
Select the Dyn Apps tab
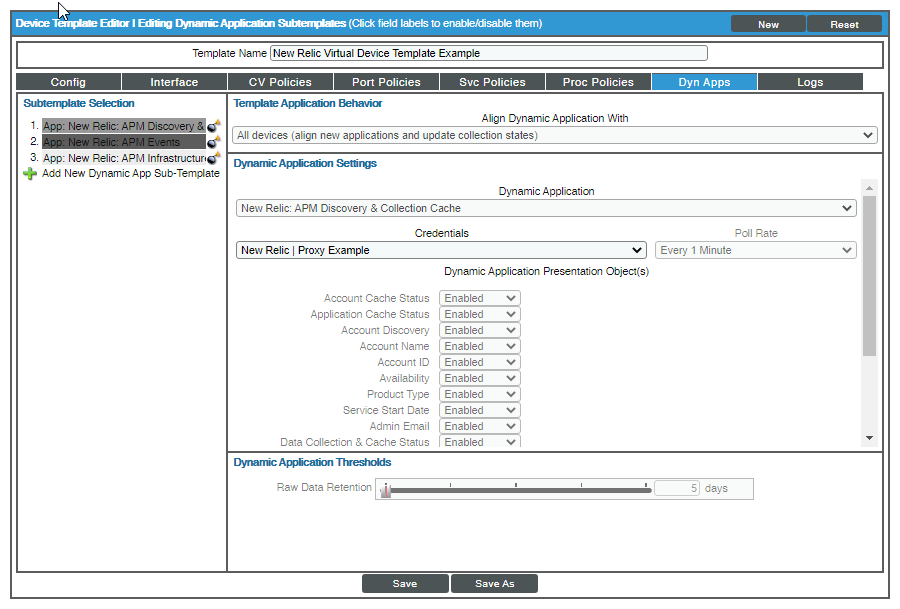coord(704,82)
